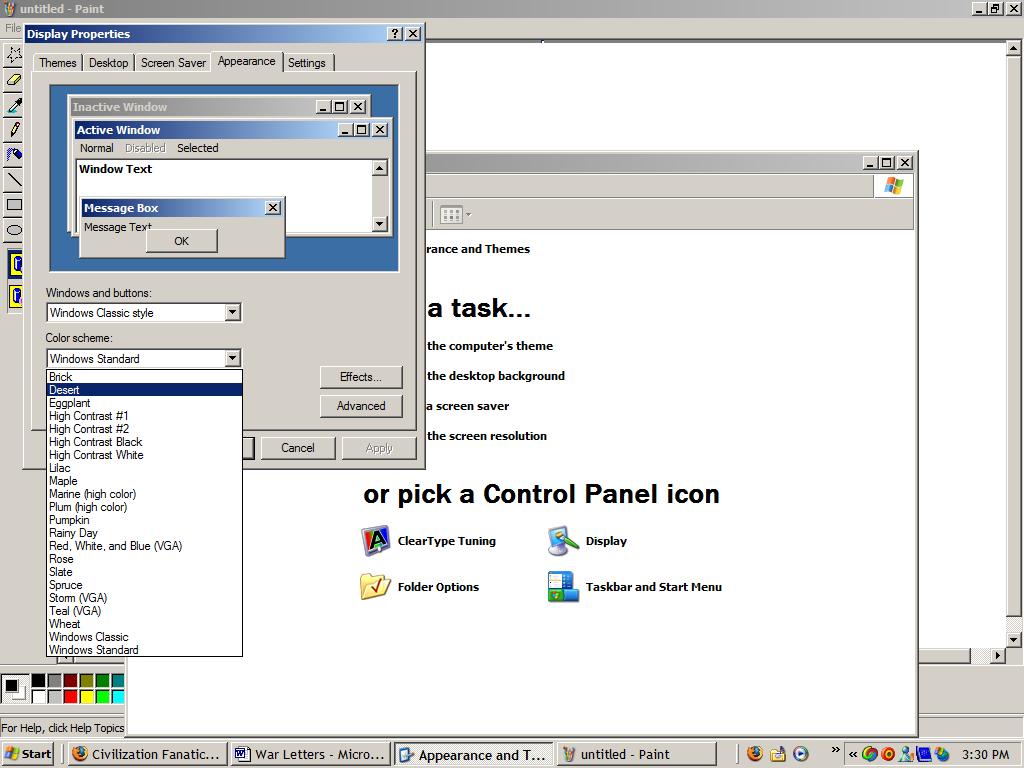
Task: Select the Rectangle tool in Paint
Action: tap(13, 204)
